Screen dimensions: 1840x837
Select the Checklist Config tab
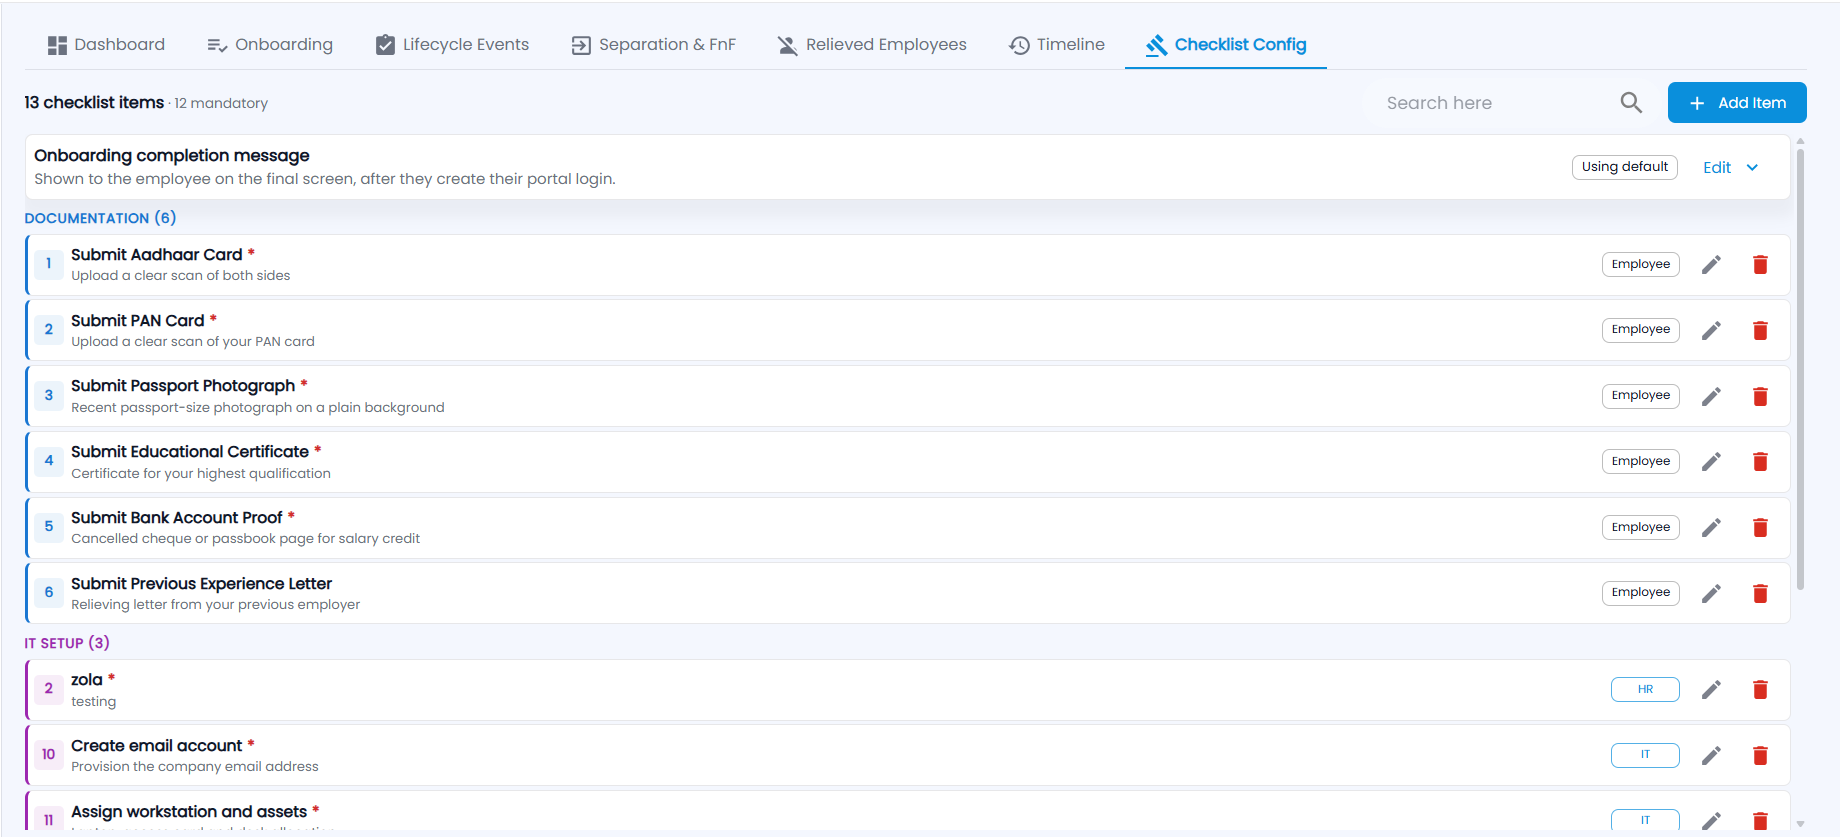click(x=1226, y=45)
